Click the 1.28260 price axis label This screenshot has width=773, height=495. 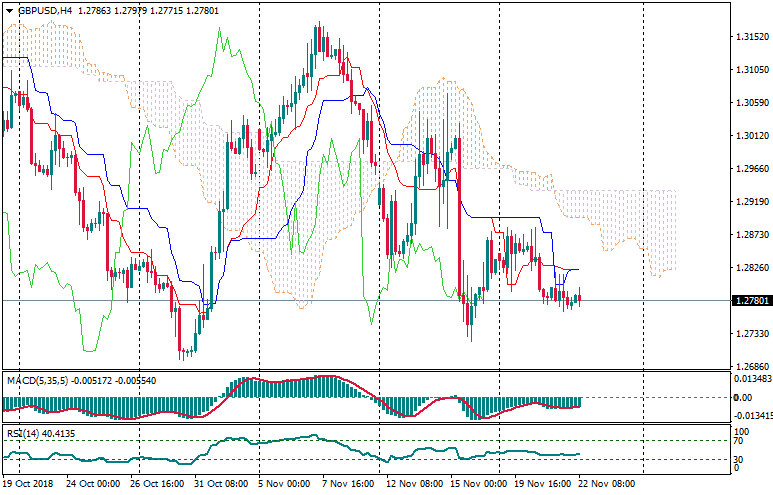747,268
